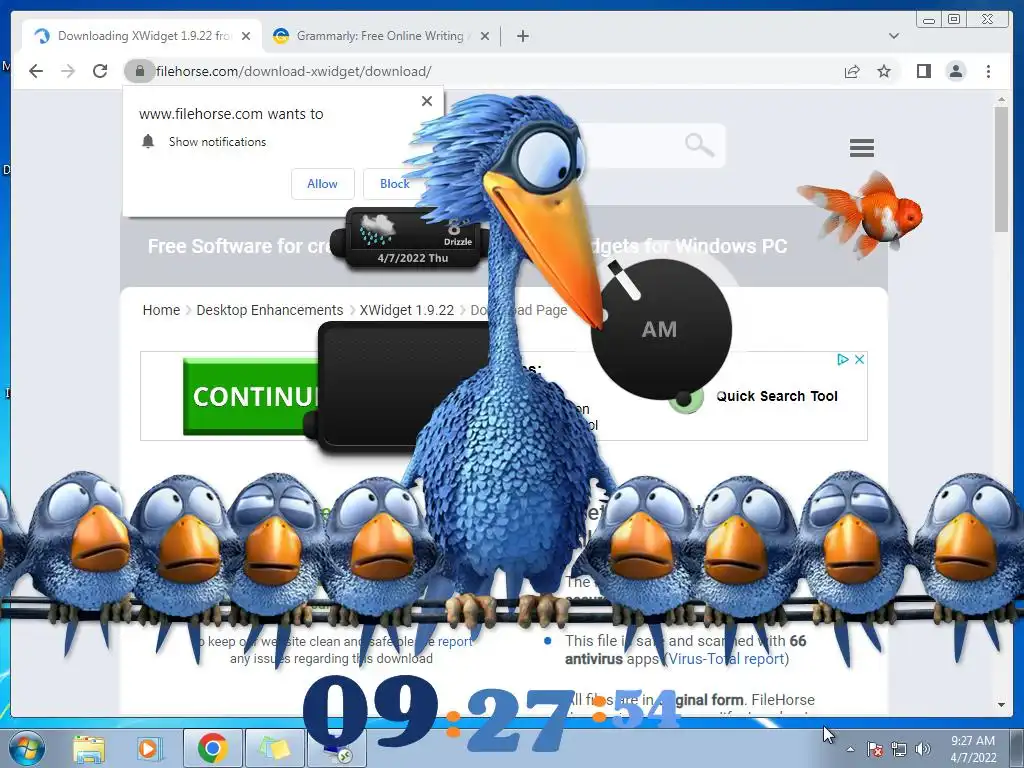Expand the tab search chevron
The width and height of the screenshot is (1024, 768).
[893, 36]
